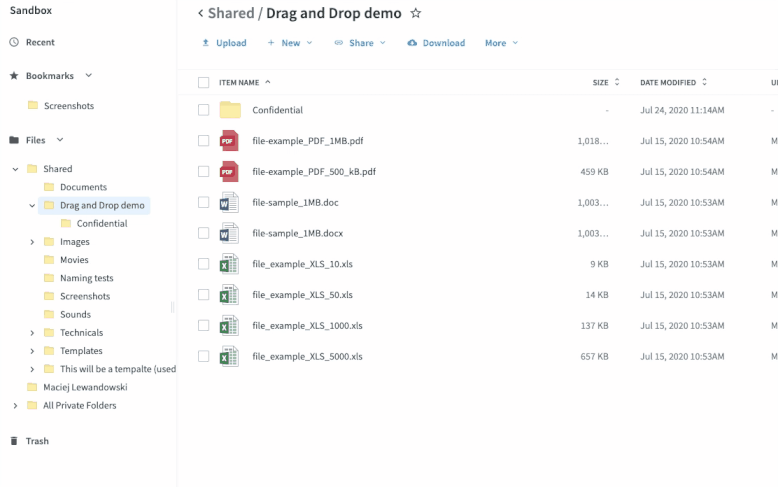The height and width of the screenshot is (487, 778).
Task: Check the box for file_example_XLS_5000.xls
Action: tap(204, 356)
